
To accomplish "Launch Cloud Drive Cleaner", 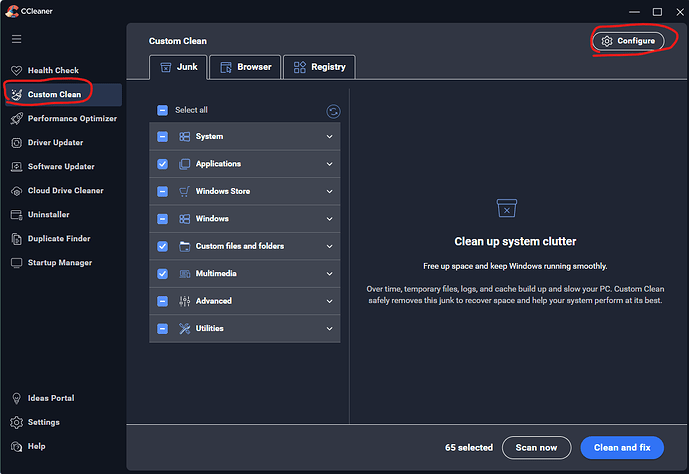I will 64,190.
